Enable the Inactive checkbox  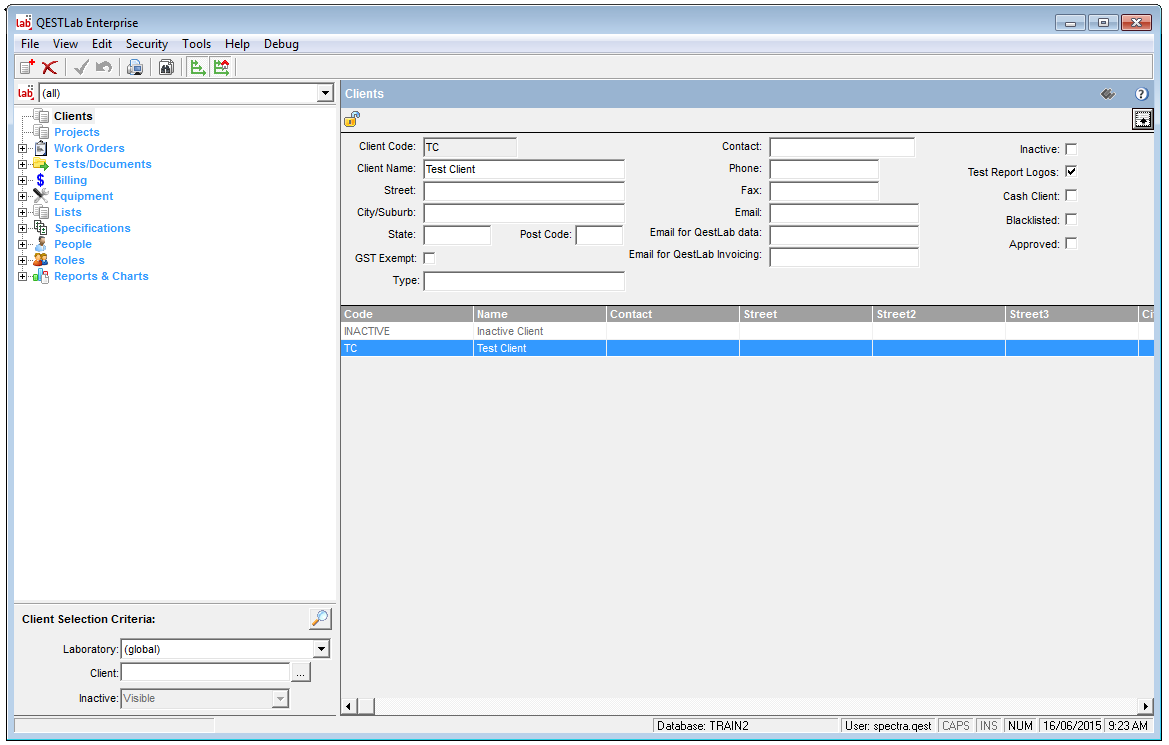(x=1071, y=149)
